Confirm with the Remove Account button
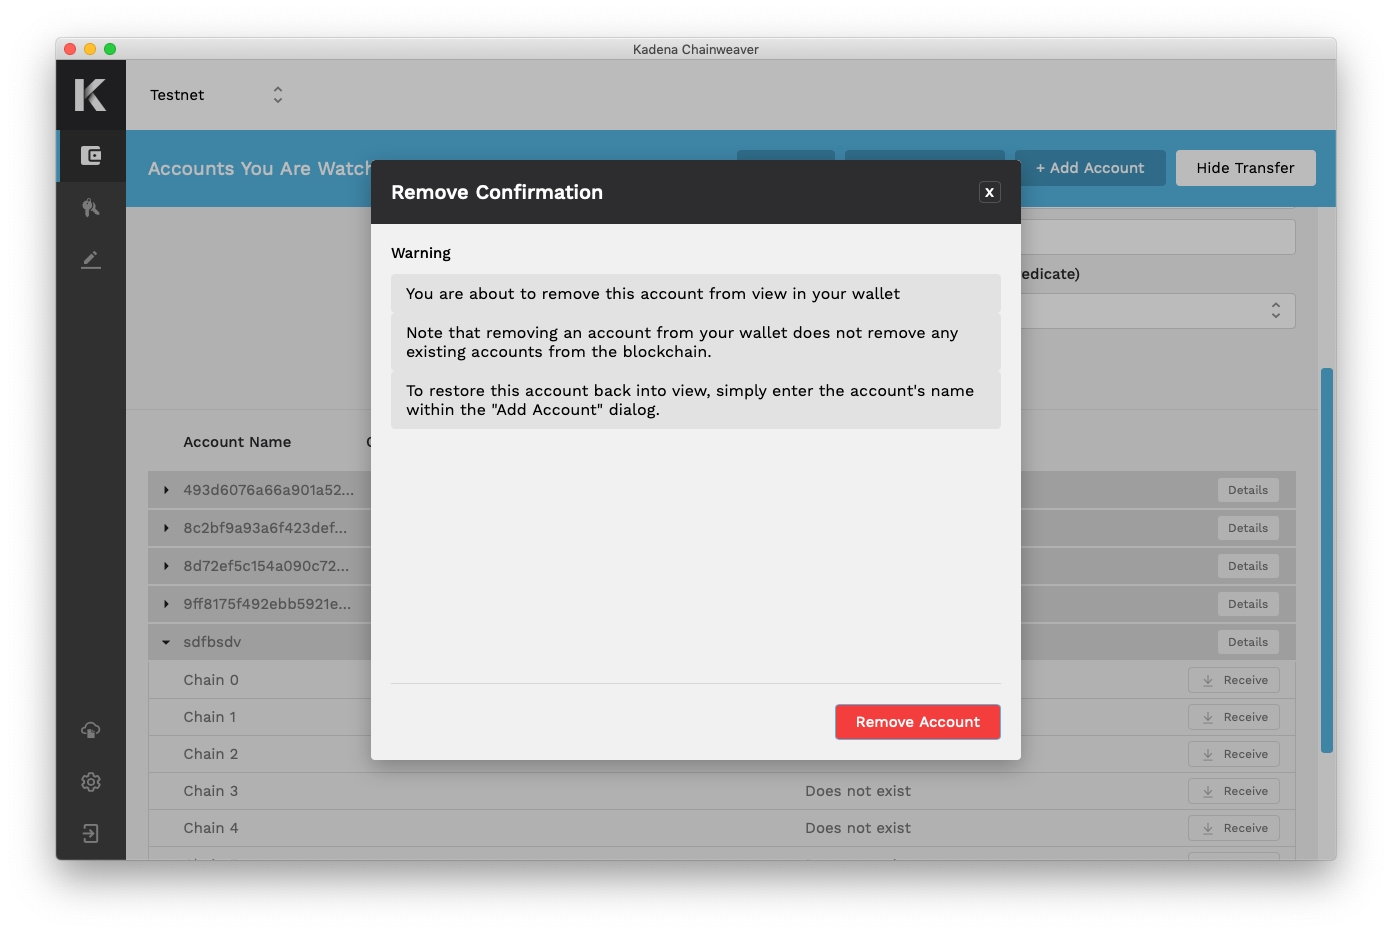 tap(917, 722)
